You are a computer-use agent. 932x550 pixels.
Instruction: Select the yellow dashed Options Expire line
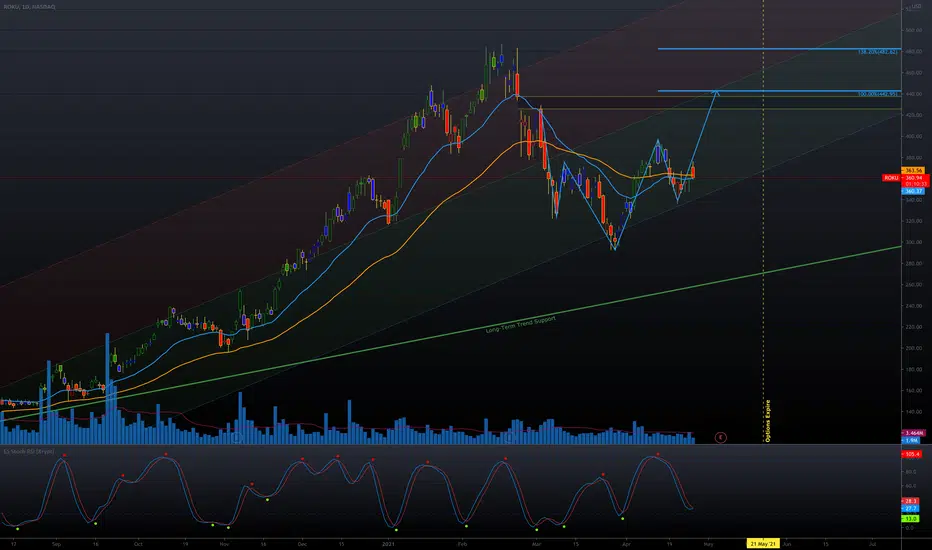(763, 221)
